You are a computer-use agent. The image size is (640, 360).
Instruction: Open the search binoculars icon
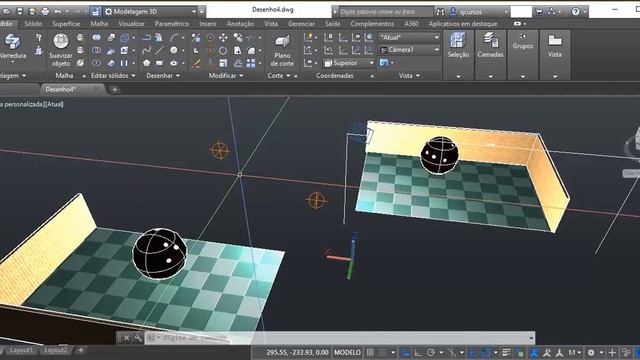[x=440, y=12]
